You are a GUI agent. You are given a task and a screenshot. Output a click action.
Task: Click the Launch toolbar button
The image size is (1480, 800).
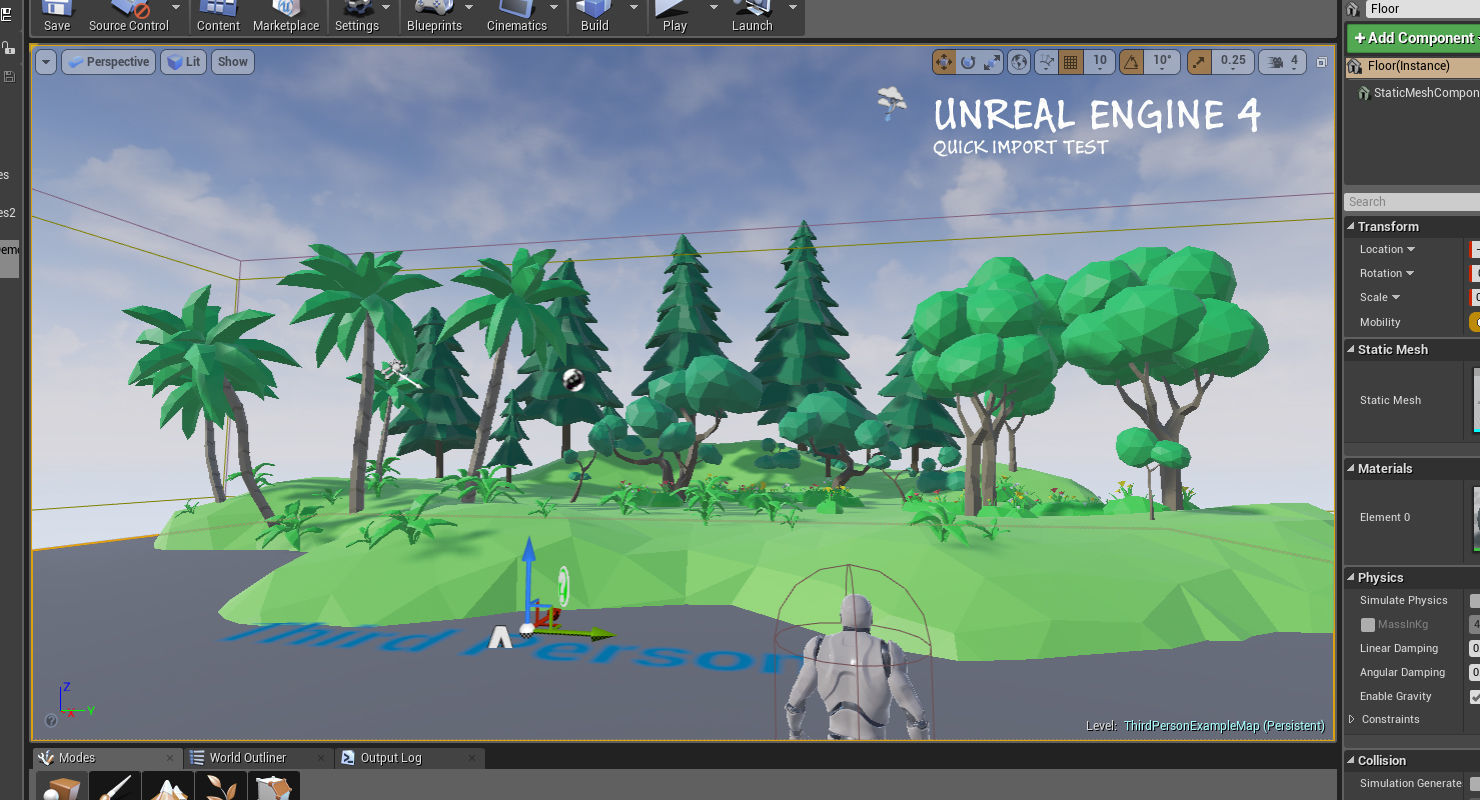click(x=752, y=17)
